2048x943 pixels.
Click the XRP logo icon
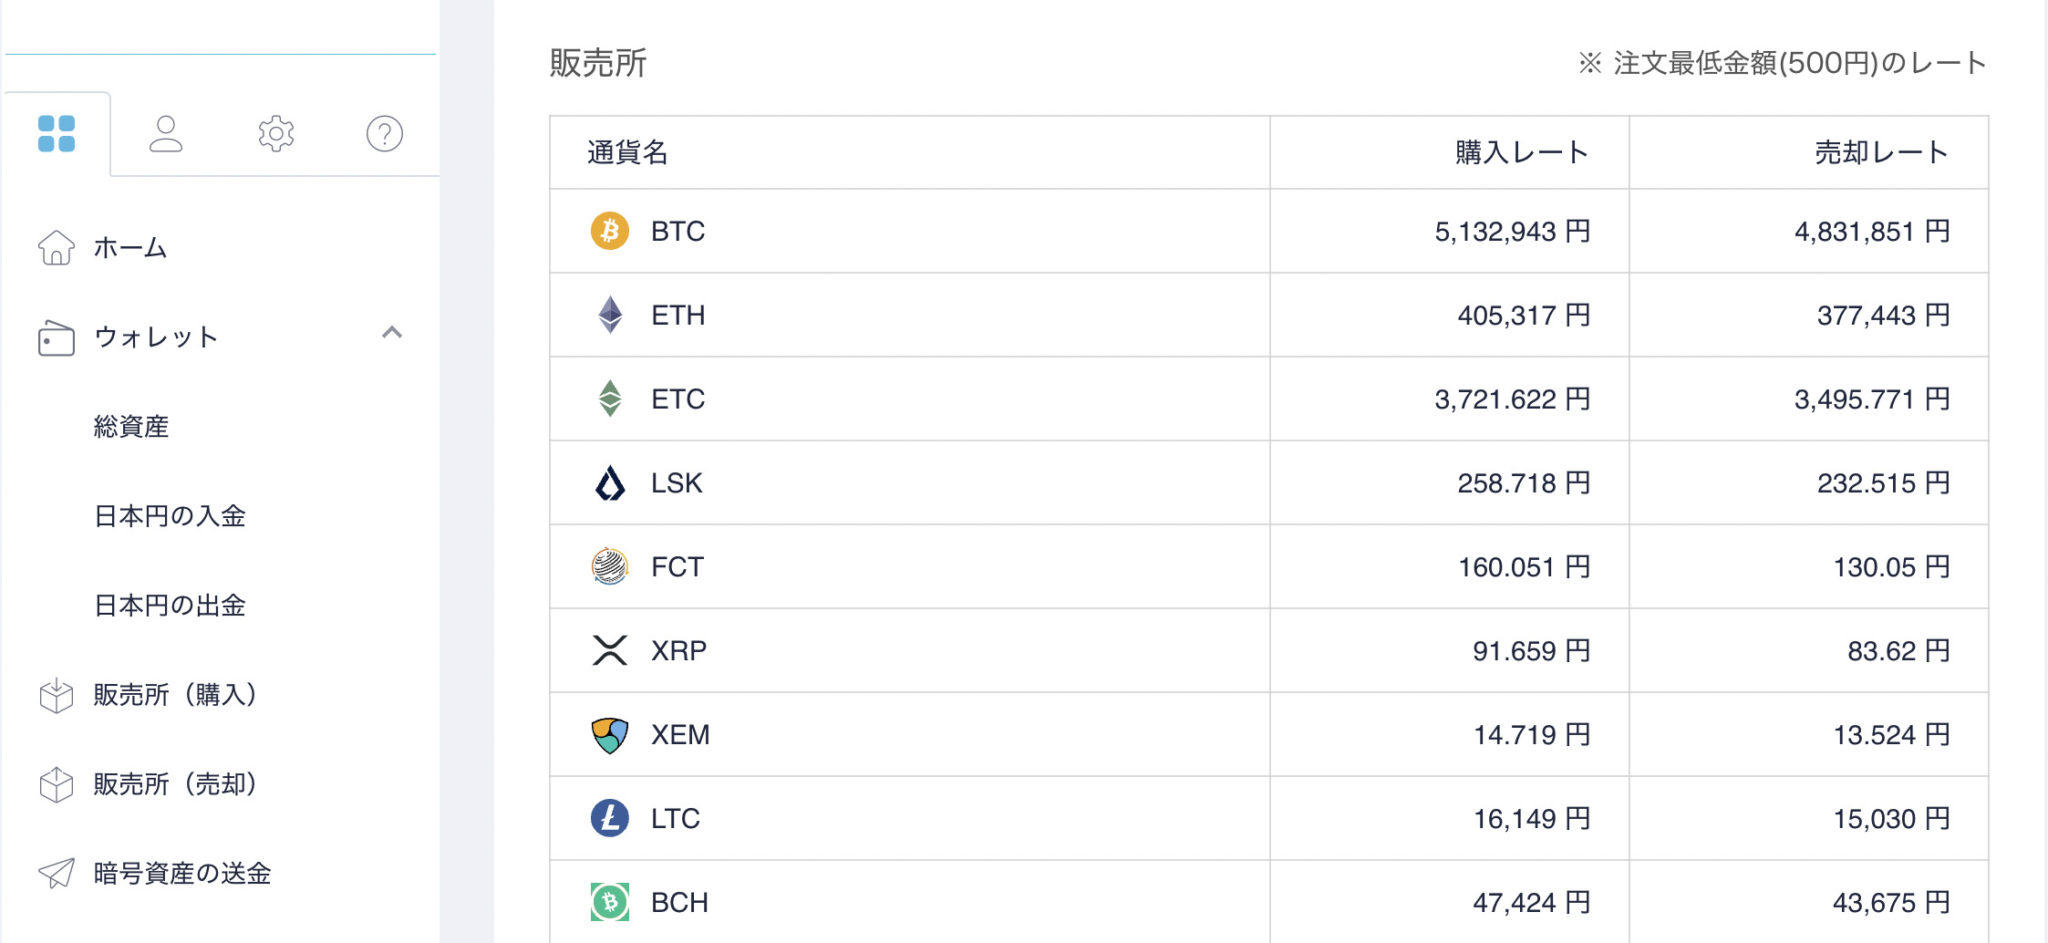610,651
